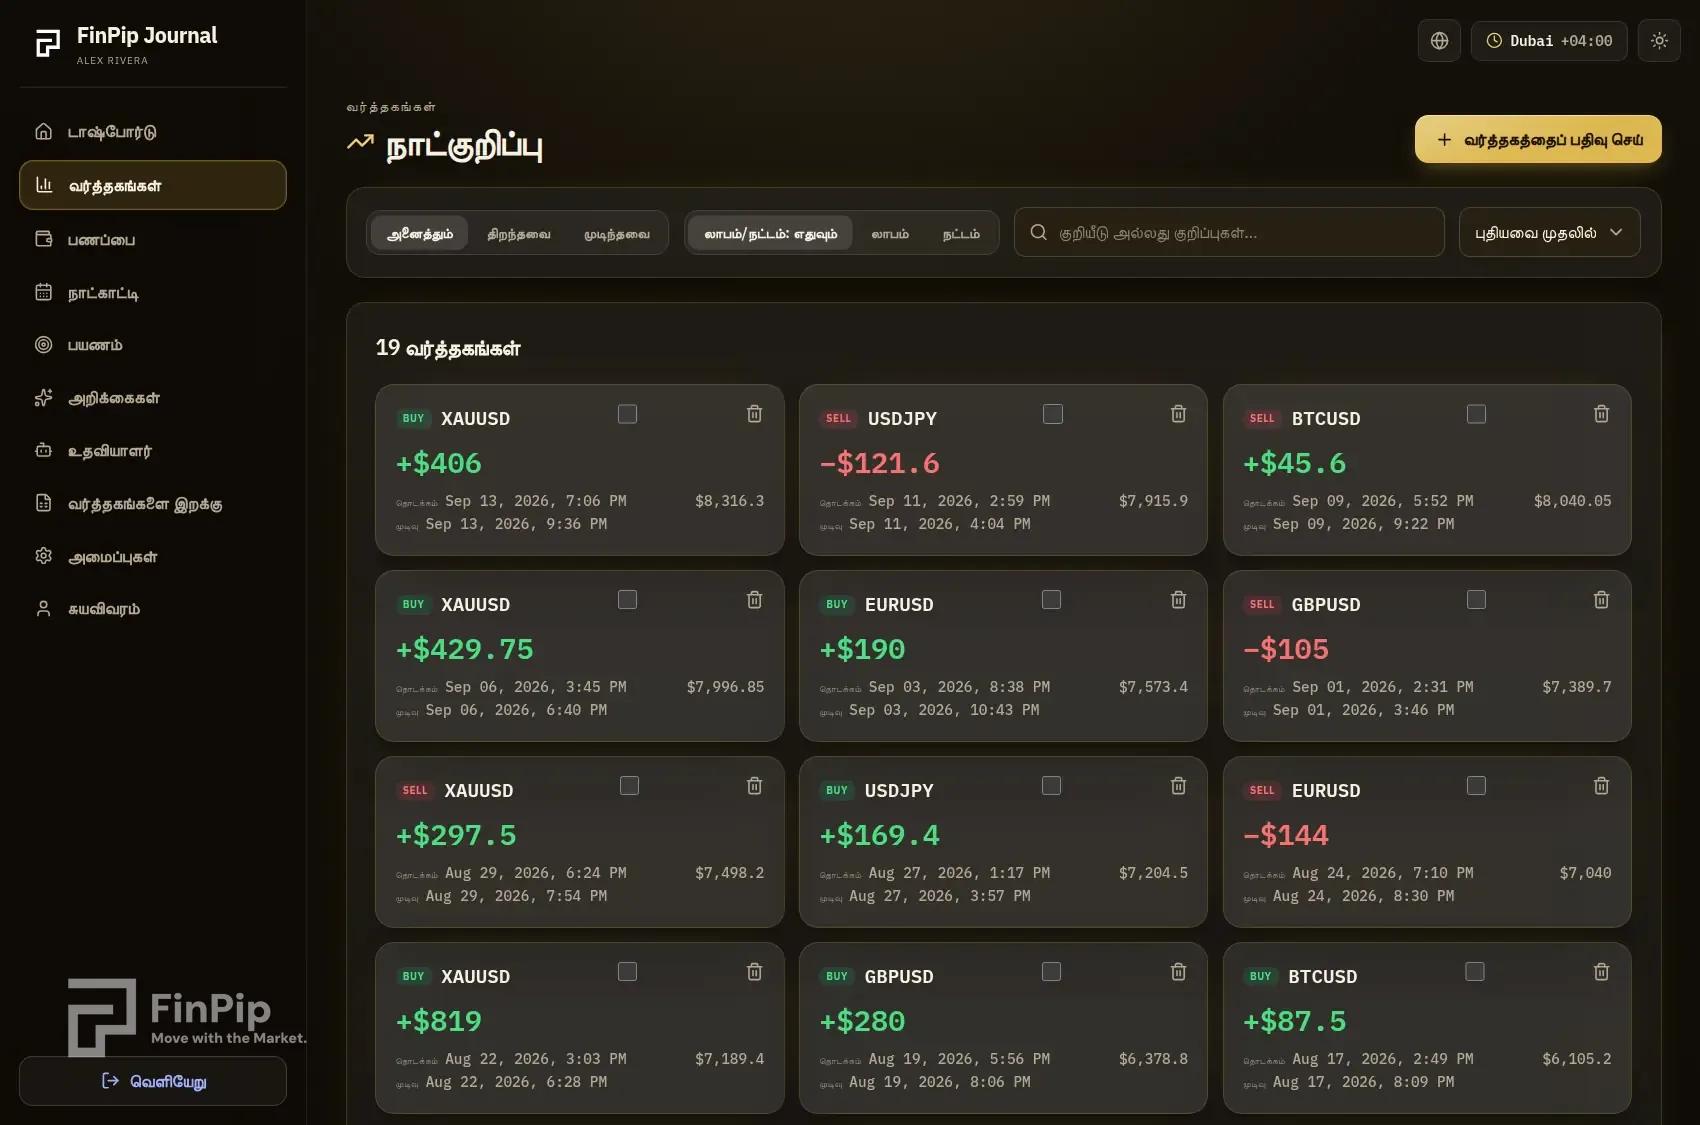
Task: Click trash icon on BTCUSD +$45.6 card
Action: point(1601,414)
